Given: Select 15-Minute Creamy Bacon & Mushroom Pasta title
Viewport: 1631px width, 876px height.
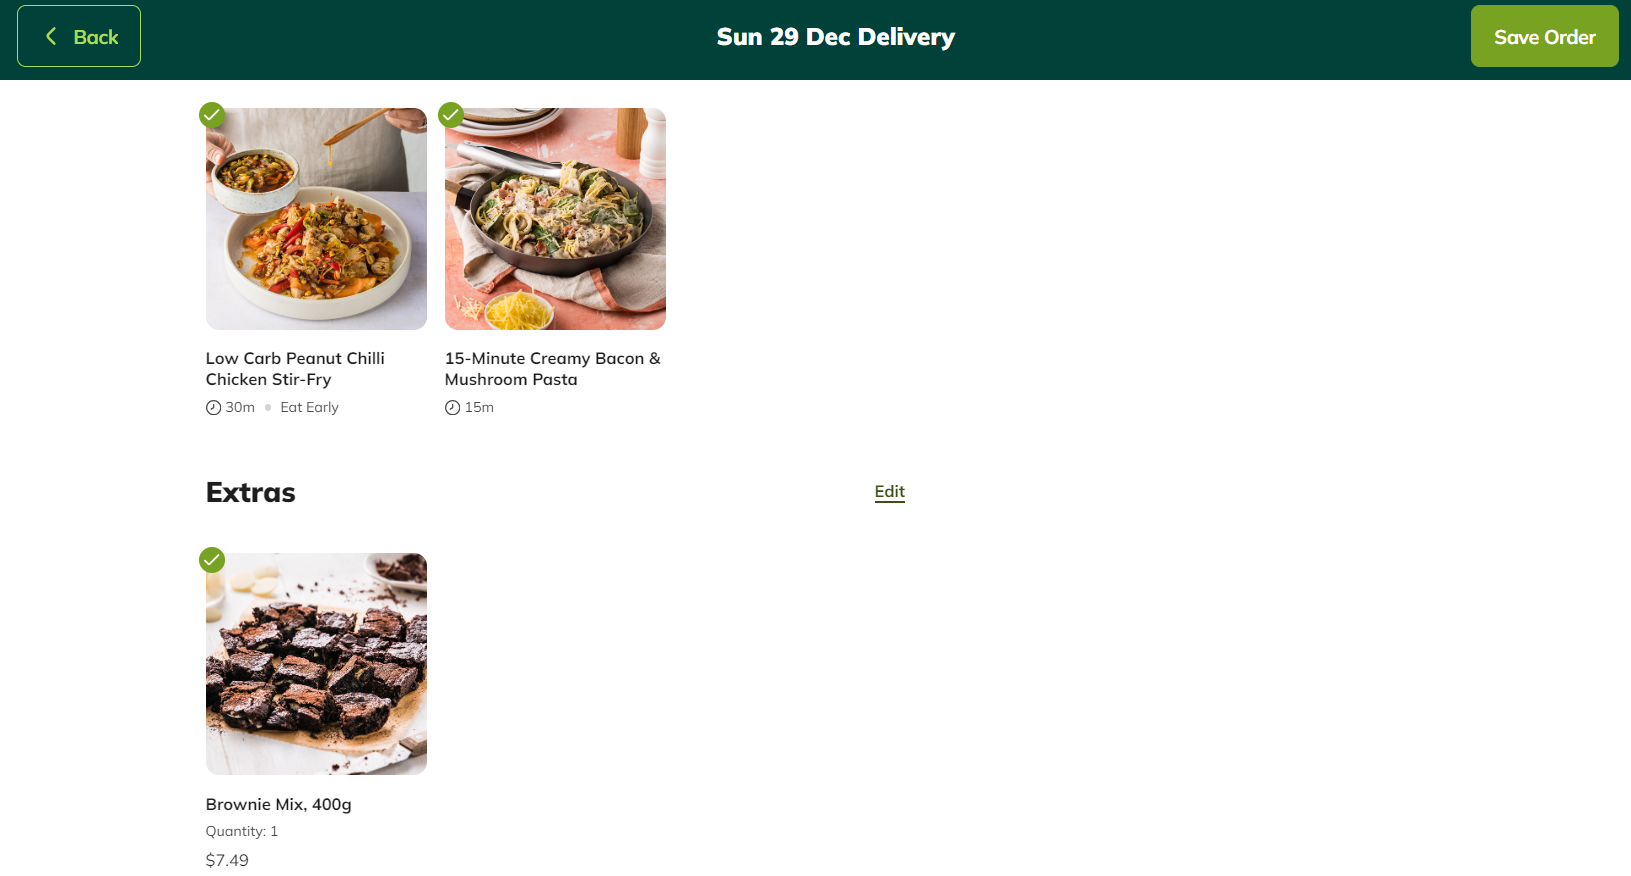Looking at the screenshot, I should 553,368.
